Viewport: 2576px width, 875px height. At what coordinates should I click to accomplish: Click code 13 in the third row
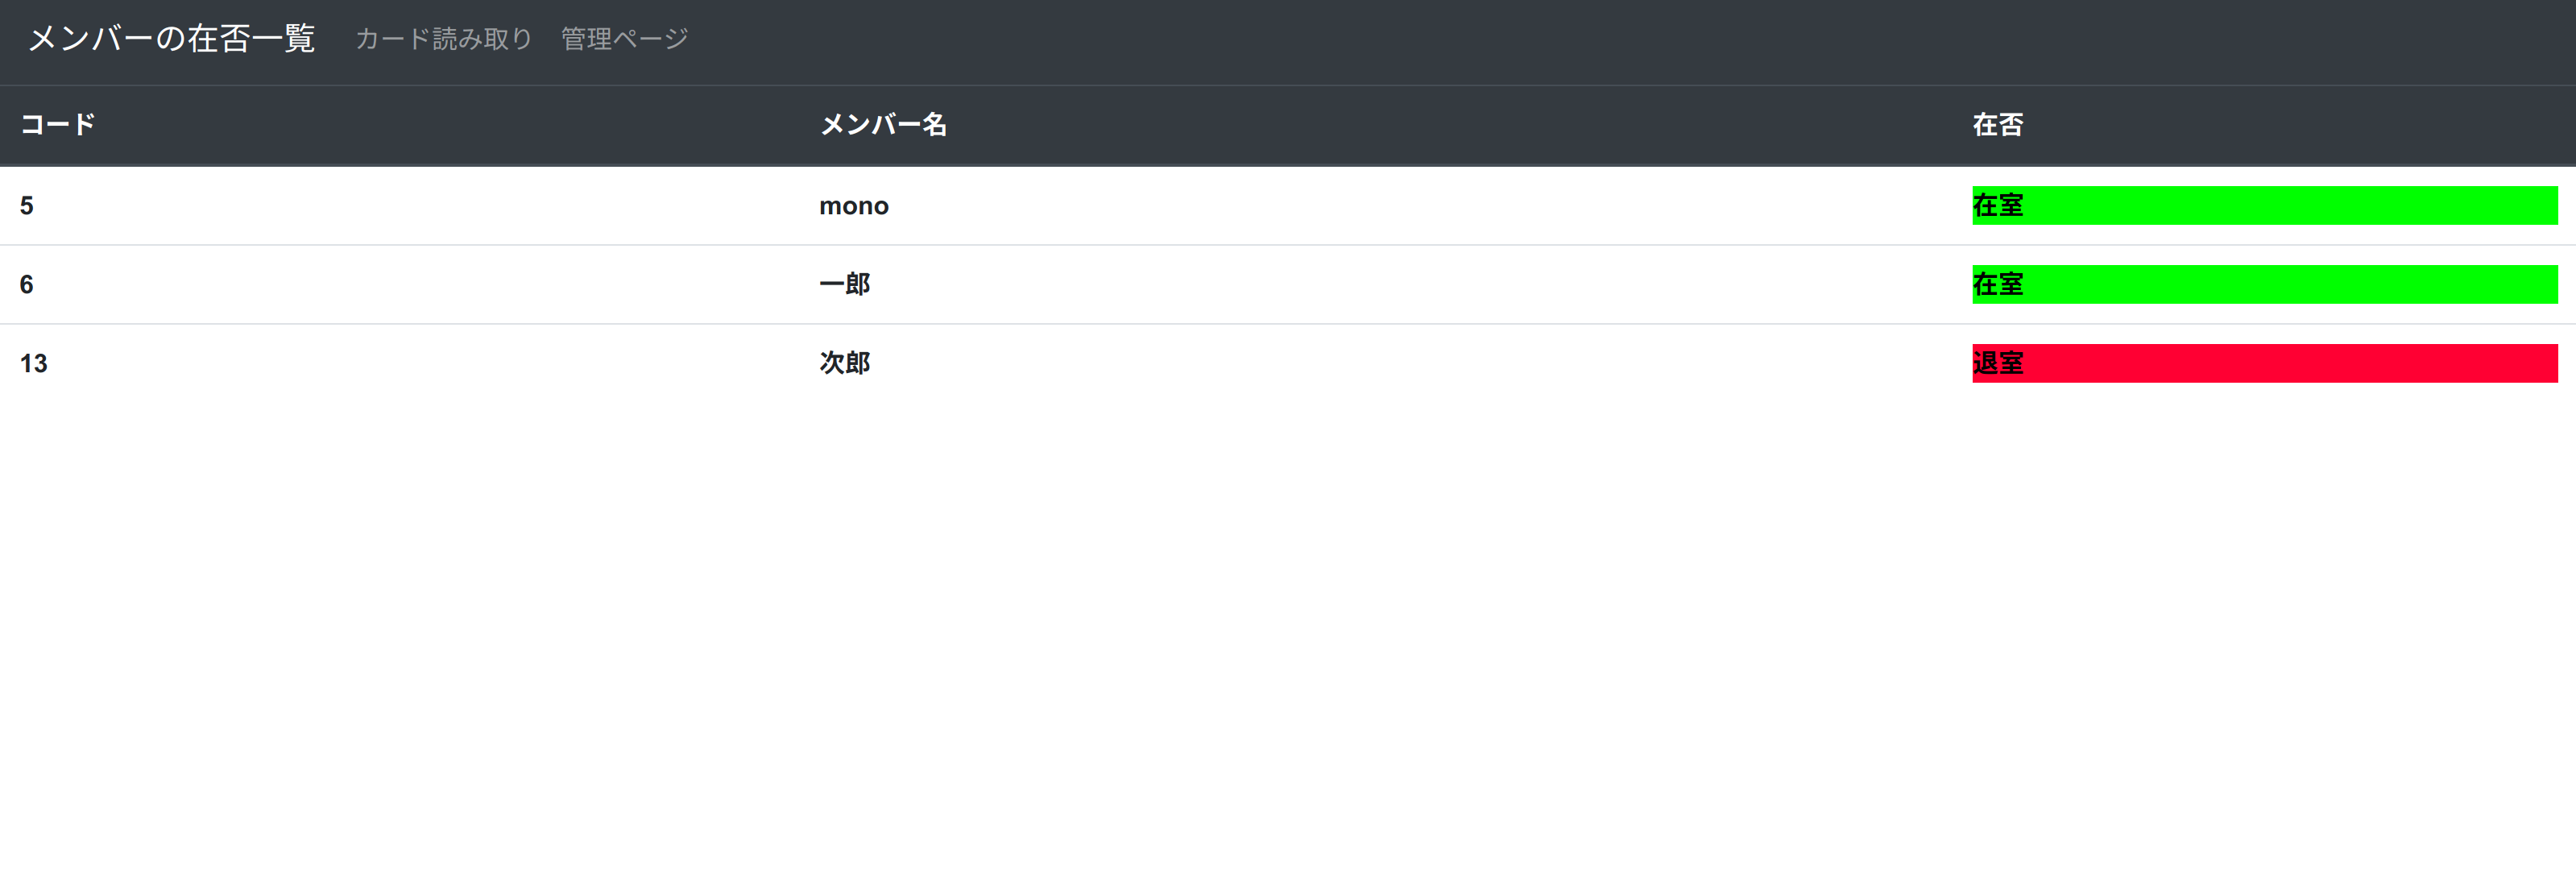point(35,363)
